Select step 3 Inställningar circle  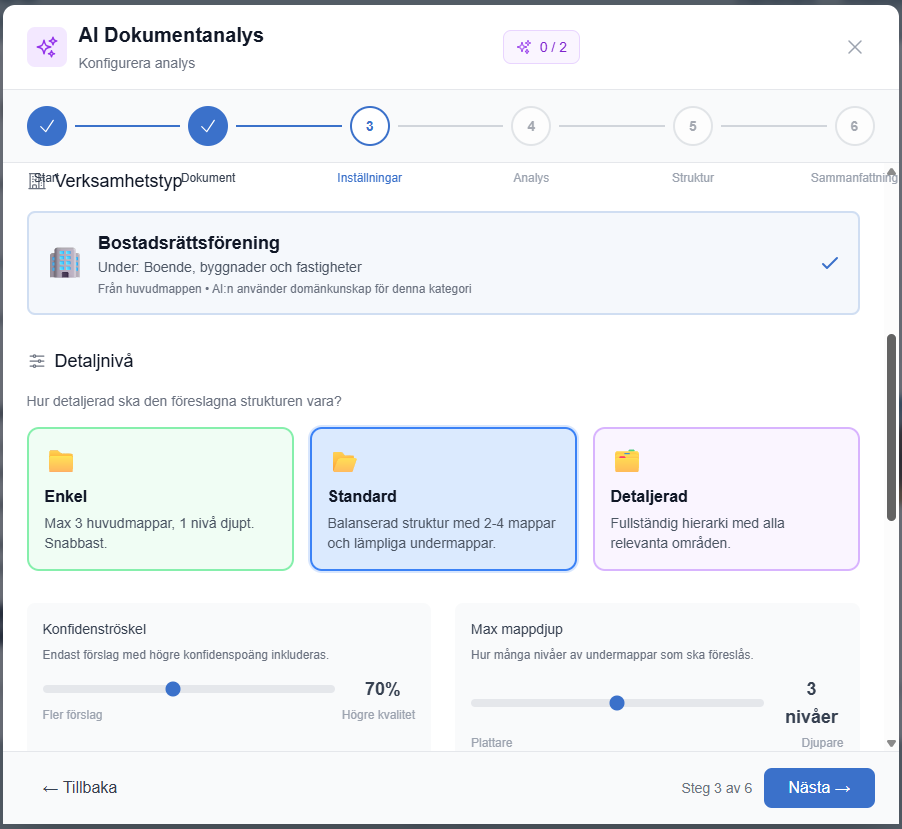[370, 126]
